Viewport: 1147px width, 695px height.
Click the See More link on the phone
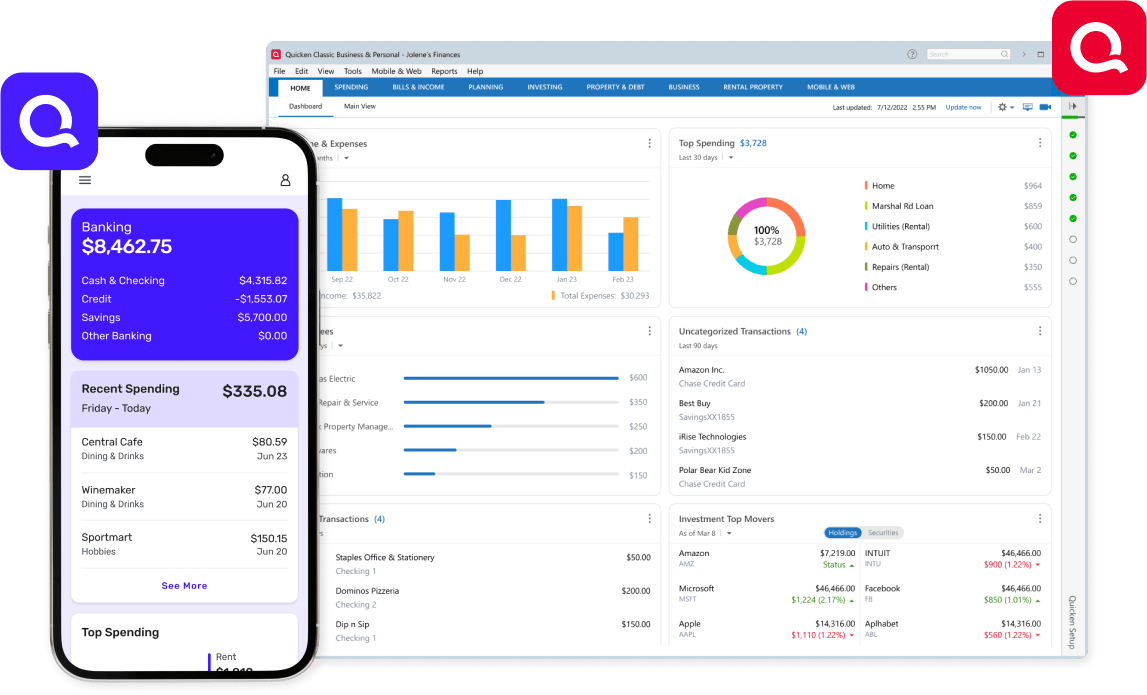click(x=184, y=585)
